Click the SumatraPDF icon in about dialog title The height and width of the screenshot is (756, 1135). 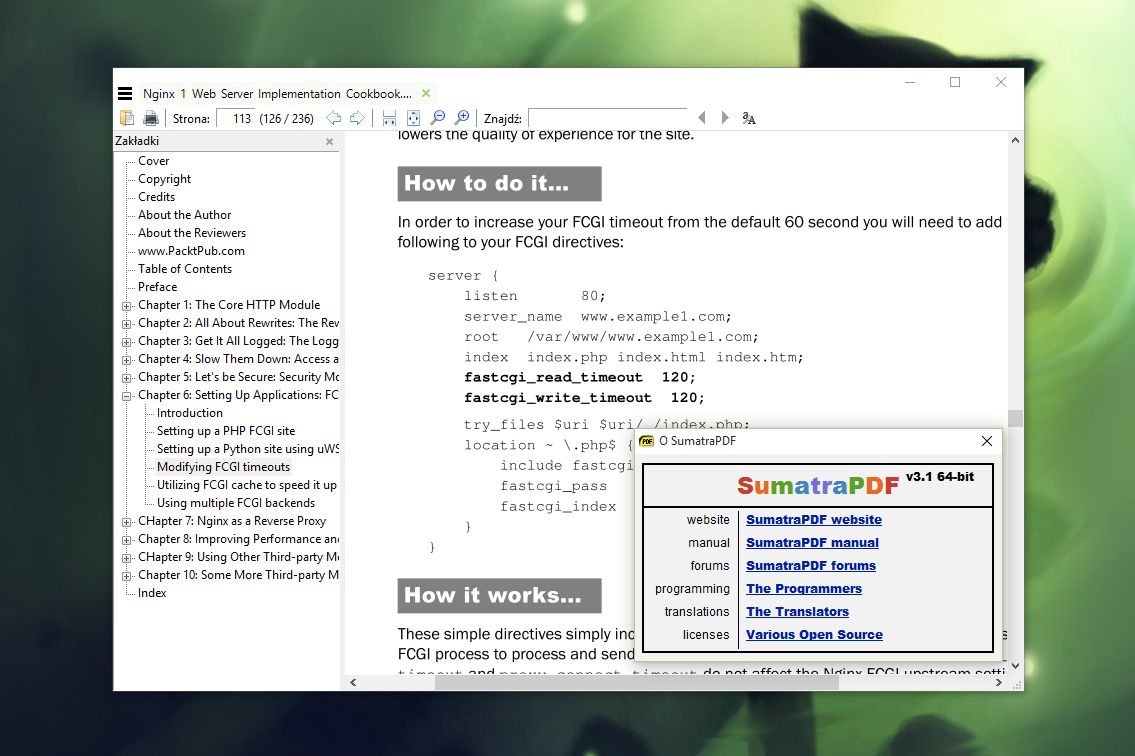click(x=646, y=441)
